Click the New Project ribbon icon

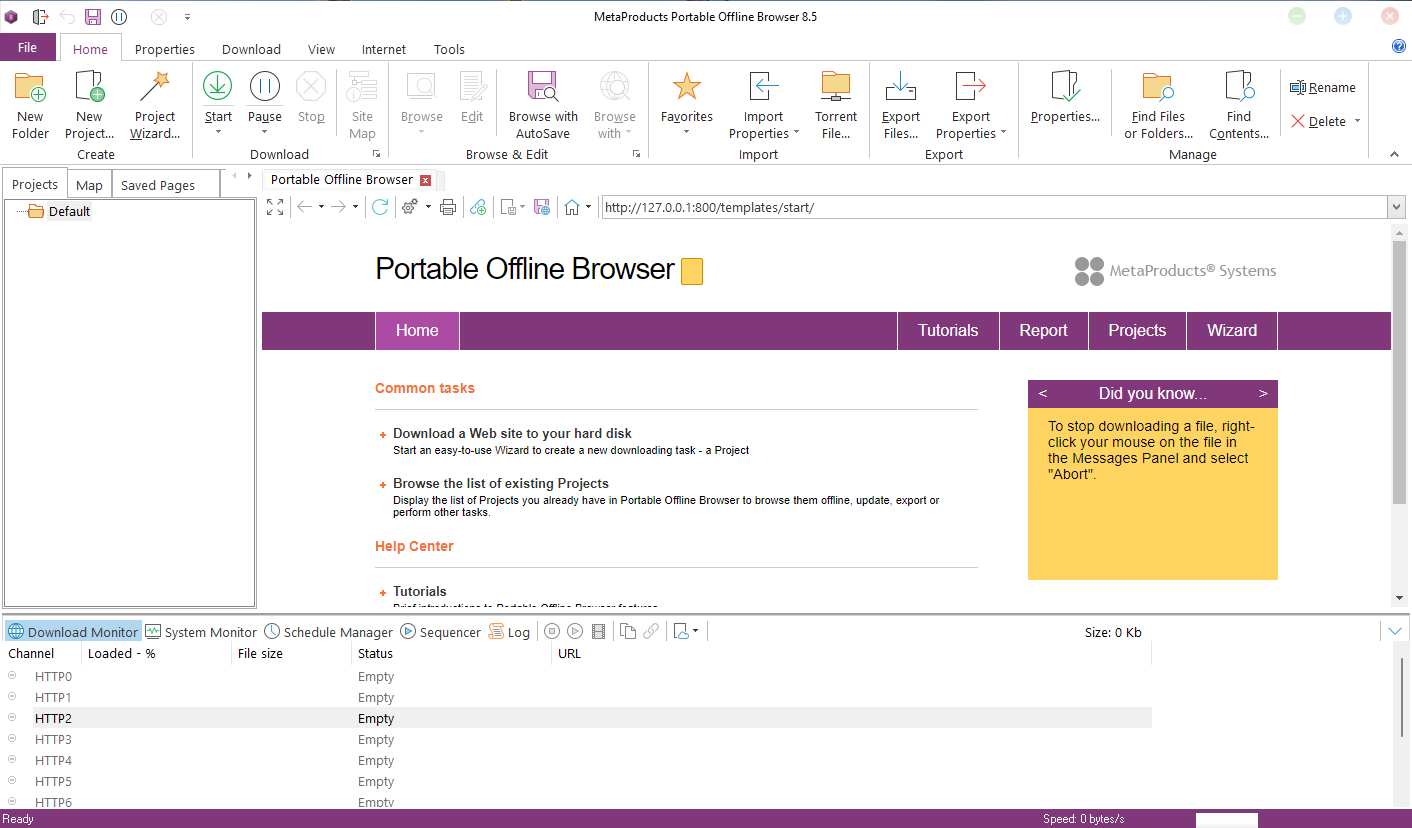[x=89, y=105]
